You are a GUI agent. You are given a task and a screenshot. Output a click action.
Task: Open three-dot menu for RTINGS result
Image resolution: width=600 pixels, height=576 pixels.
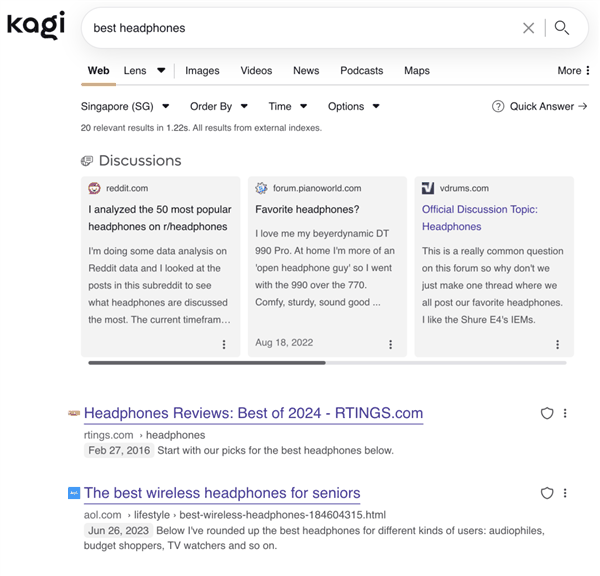[565, 413]
